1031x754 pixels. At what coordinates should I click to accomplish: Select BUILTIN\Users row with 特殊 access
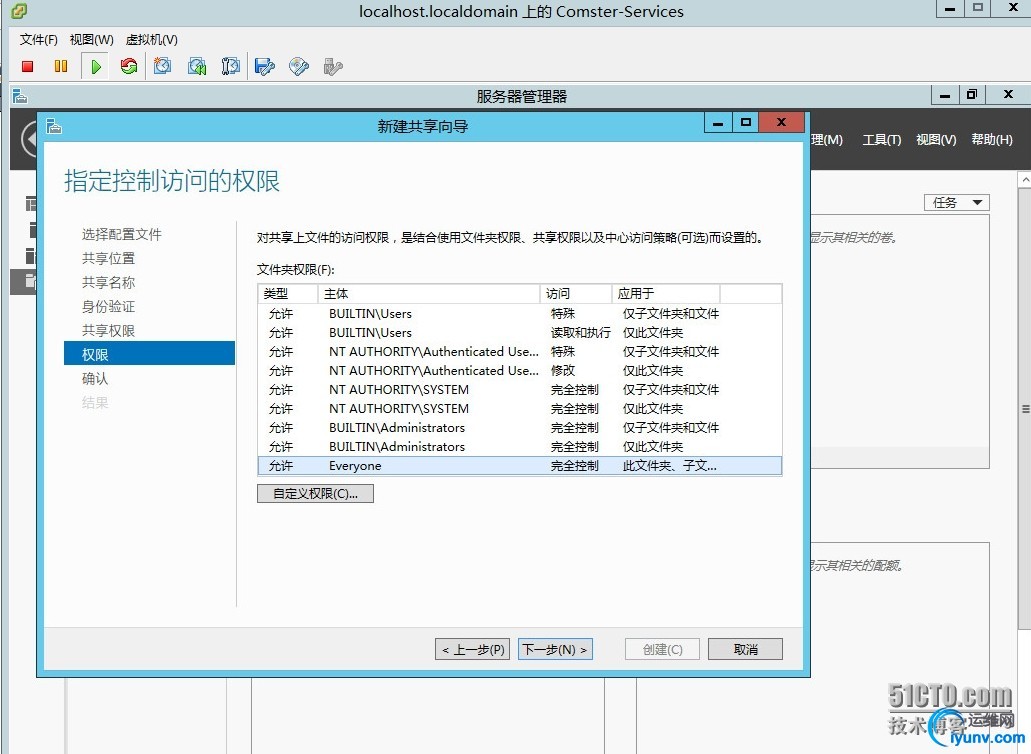pos(520,314)
